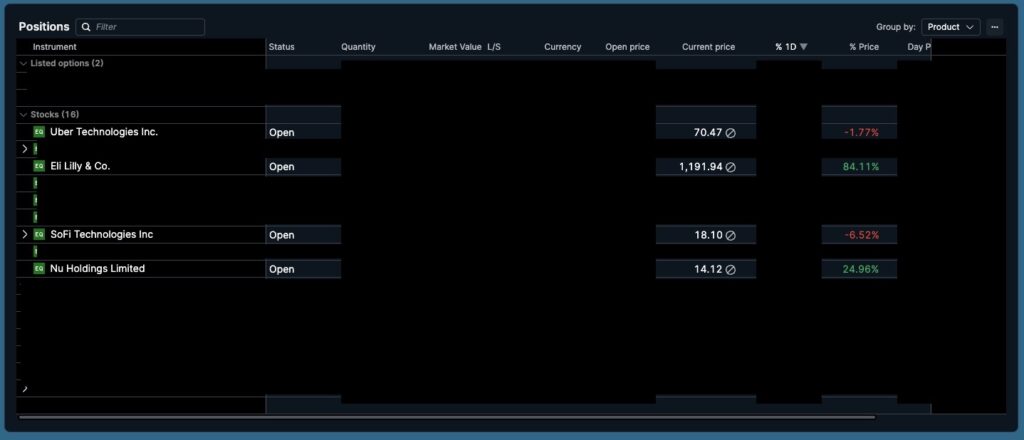Expand the row below Uber Technologies

tap(25, 149)
